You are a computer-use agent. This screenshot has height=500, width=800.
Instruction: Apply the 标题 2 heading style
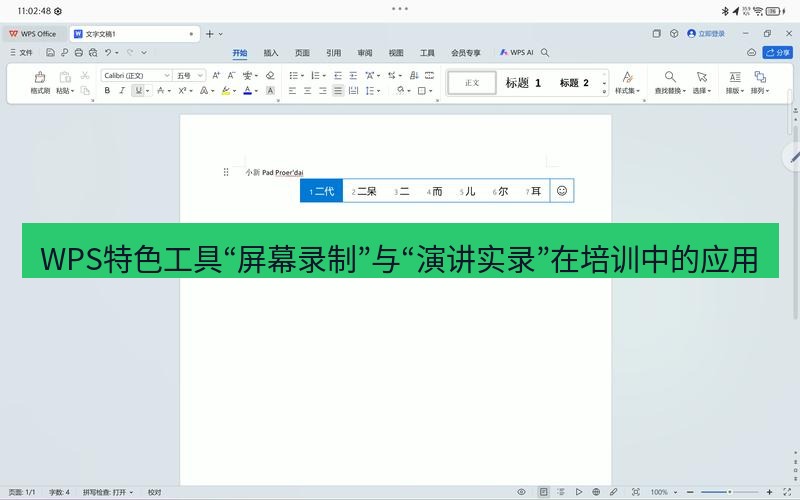[574, 83]
